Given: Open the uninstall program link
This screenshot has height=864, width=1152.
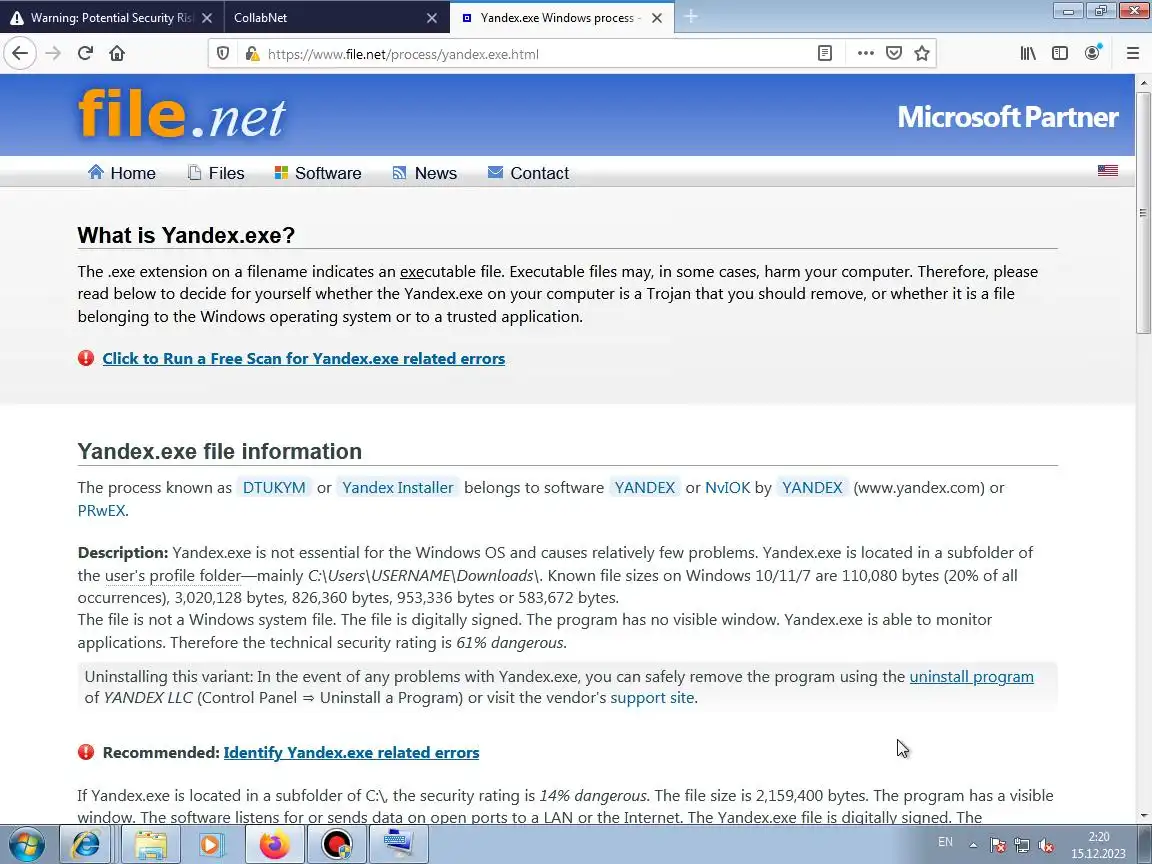Looking at the screenshot, I should [971, 677].
